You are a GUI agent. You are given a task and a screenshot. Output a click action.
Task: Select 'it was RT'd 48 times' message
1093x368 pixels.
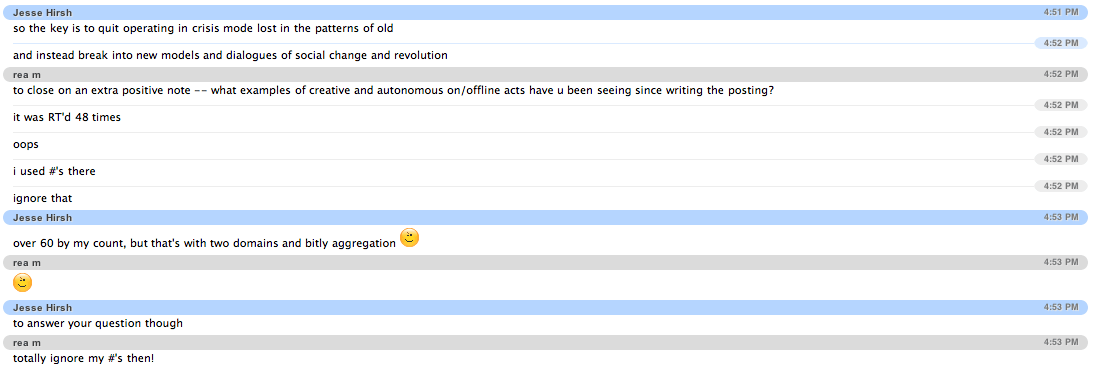point(67,118)
